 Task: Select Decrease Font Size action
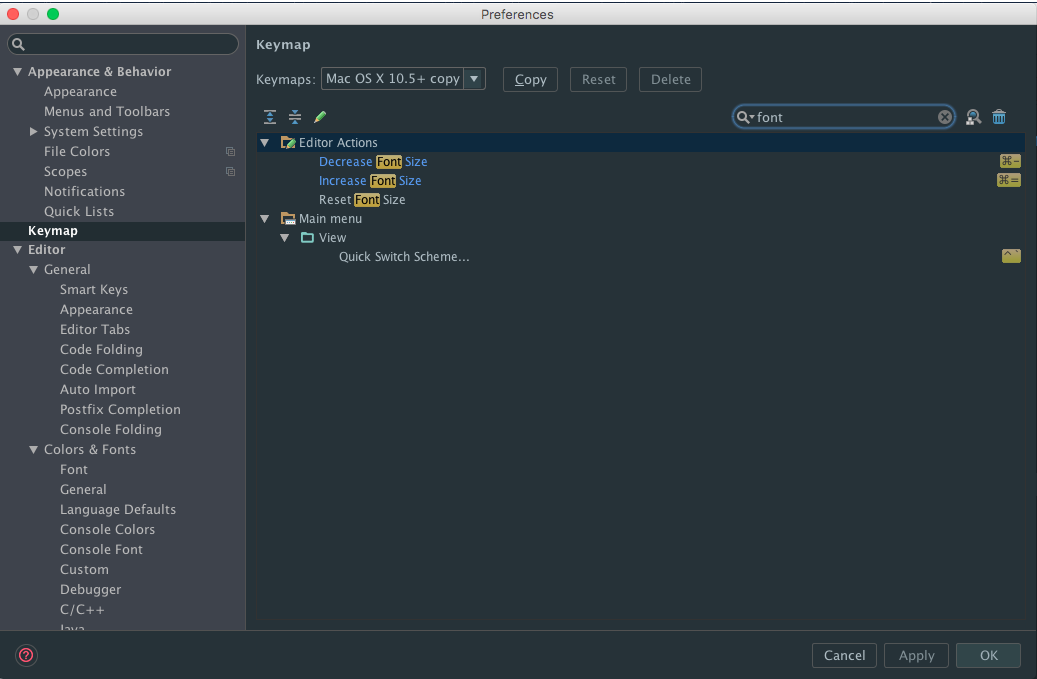pyautogui.click(x=373, y=161)
